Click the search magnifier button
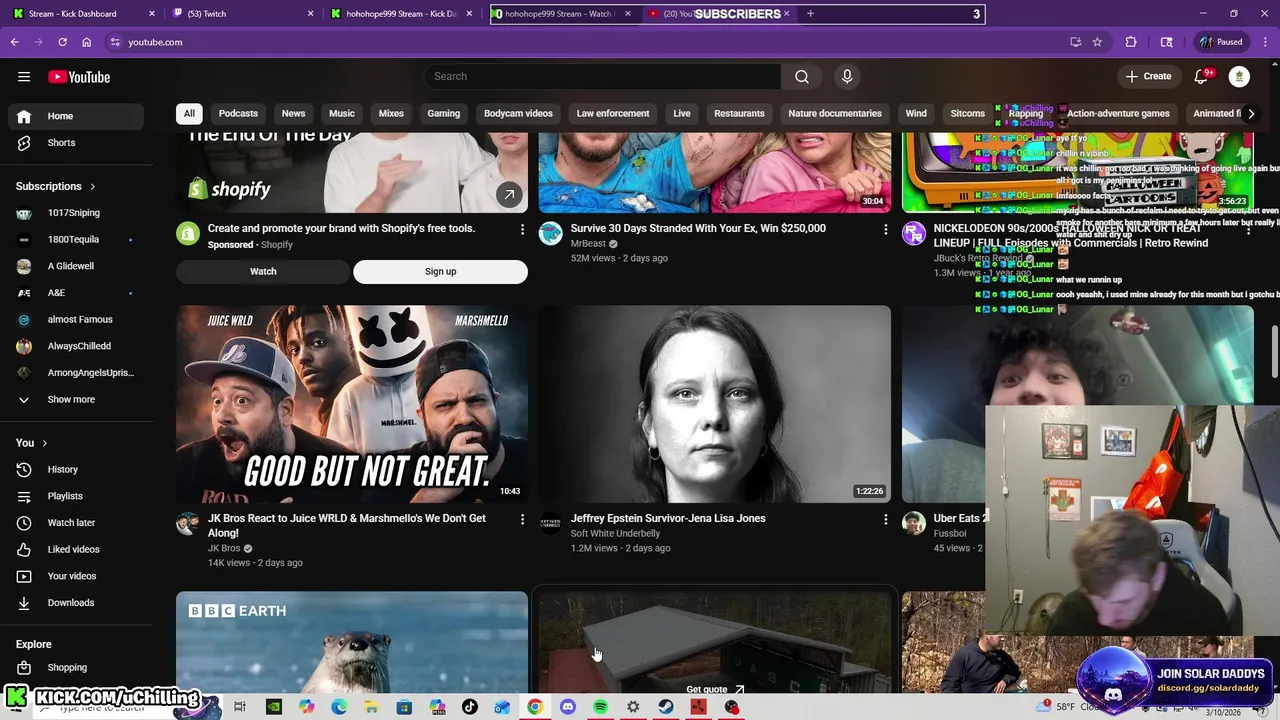Screen dimensions: 1280x720 (802, 77)
